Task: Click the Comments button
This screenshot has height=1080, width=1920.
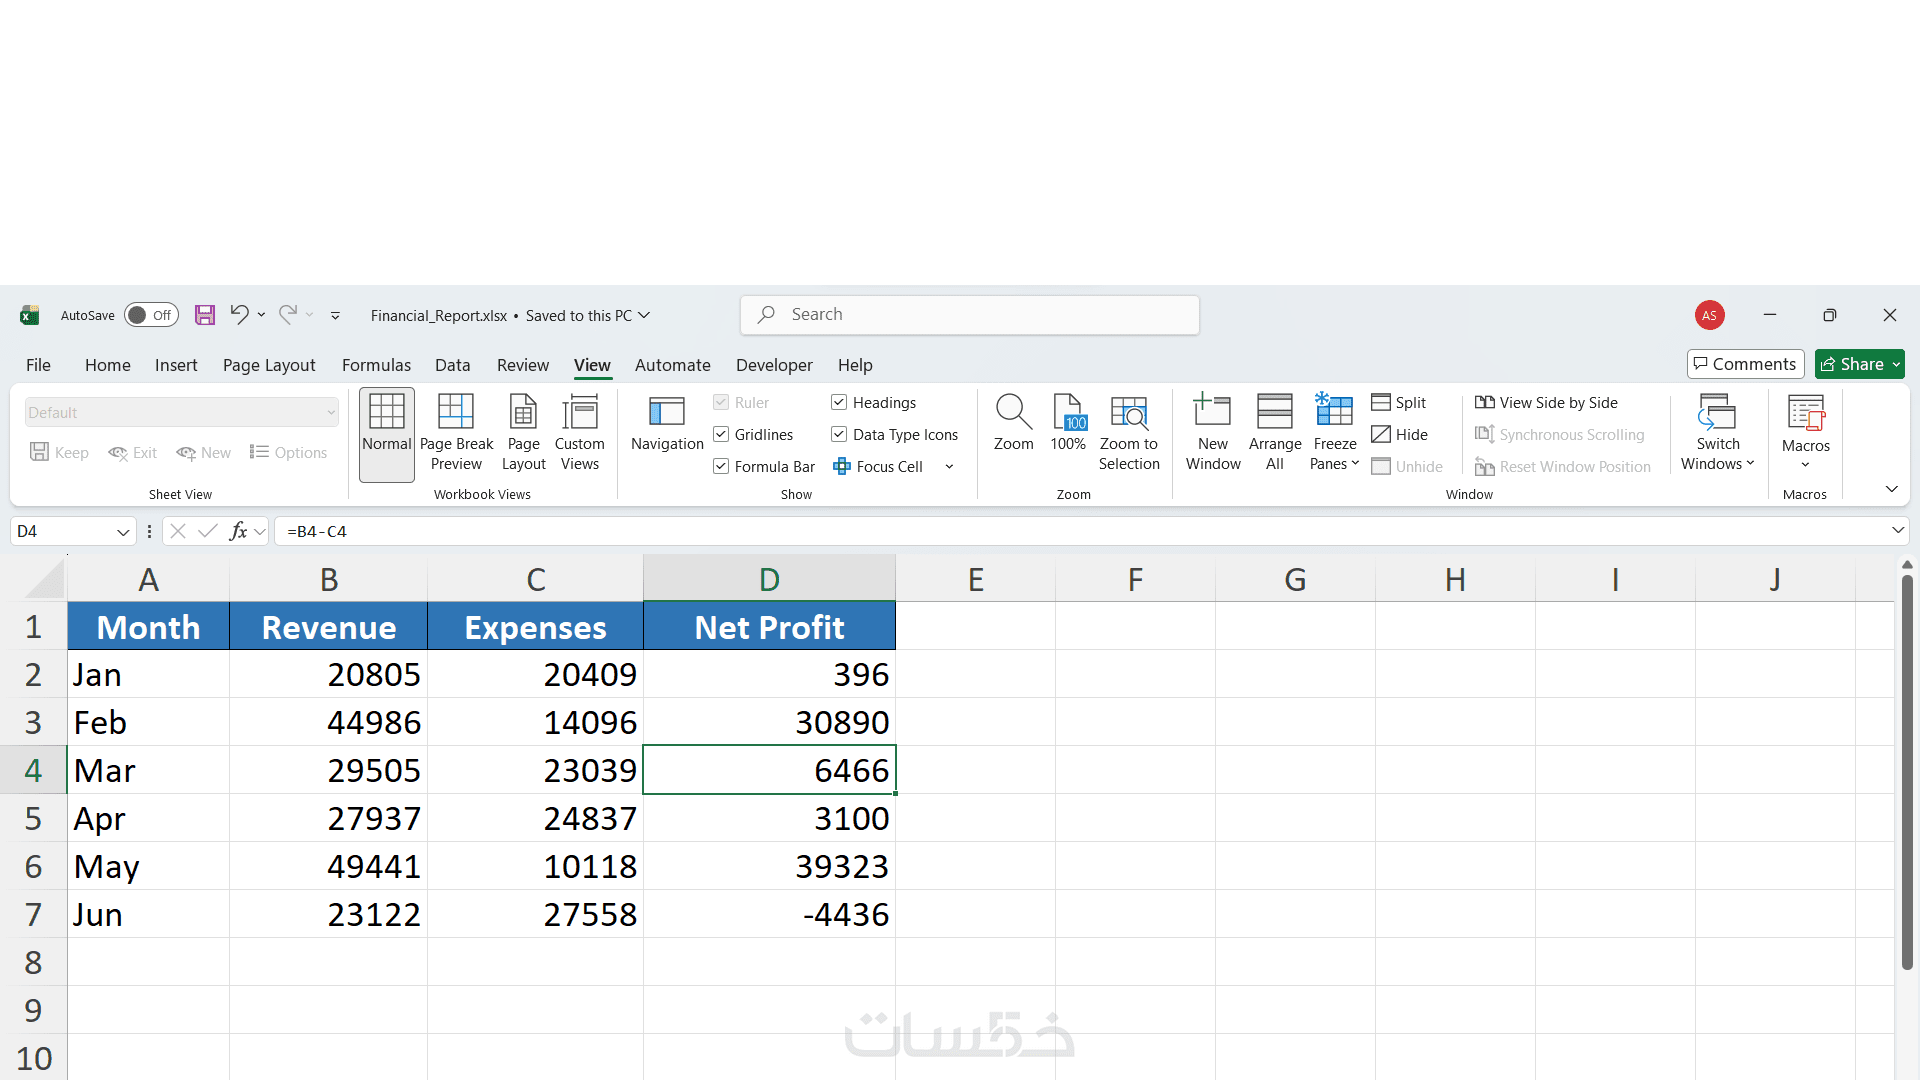Action: [x=1745, y=364]
